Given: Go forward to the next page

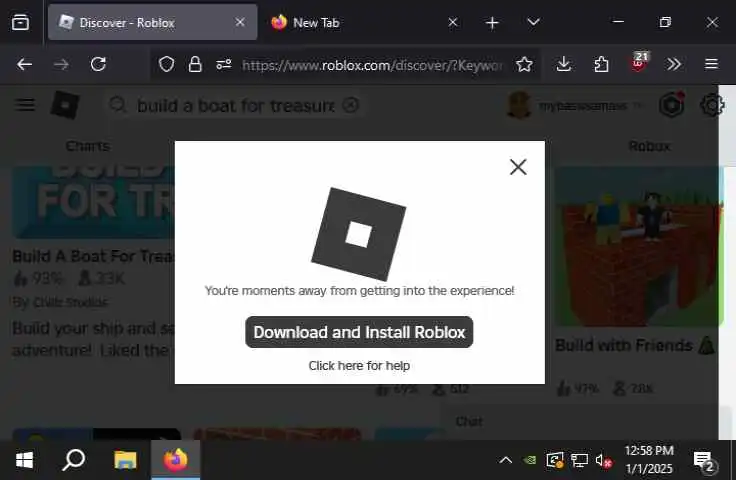Looking at the screenshot, I should 61,64.
